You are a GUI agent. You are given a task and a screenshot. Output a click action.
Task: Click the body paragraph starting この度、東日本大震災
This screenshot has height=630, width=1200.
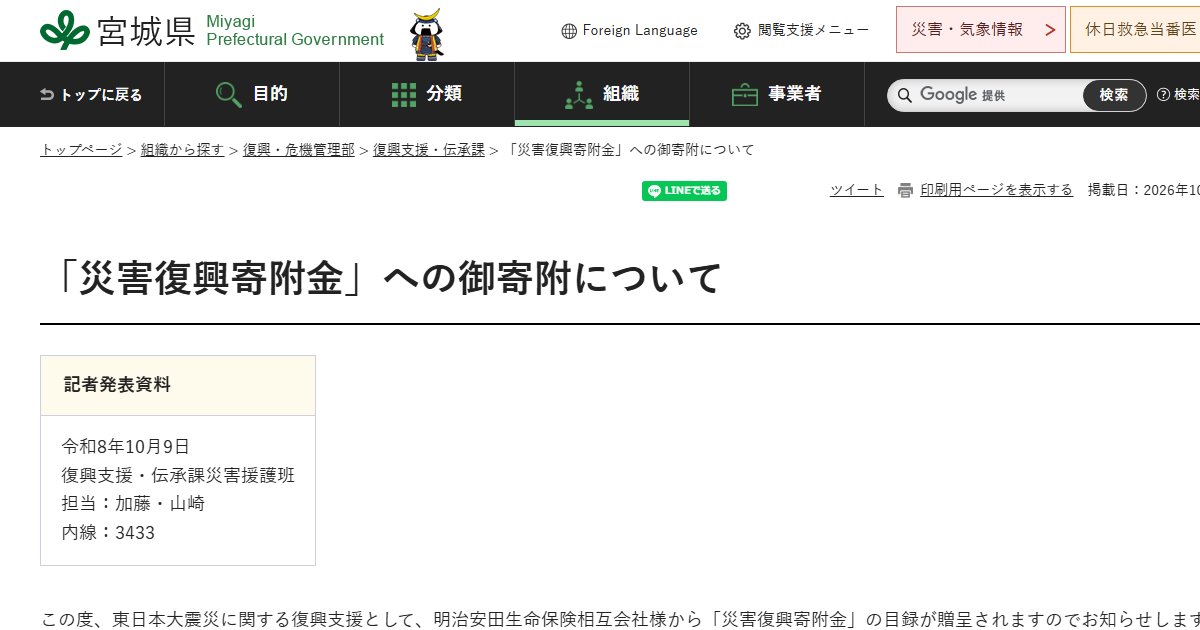(620, 620)
